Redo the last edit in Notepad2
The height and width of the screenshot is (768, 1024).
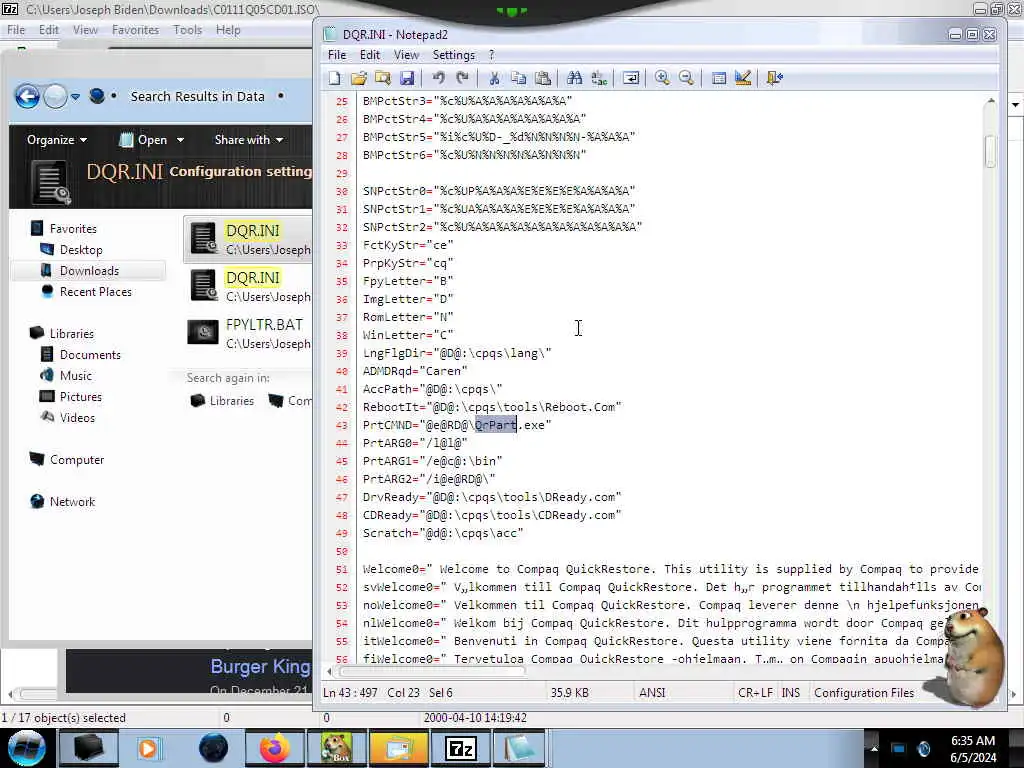[x=462, y=78]
